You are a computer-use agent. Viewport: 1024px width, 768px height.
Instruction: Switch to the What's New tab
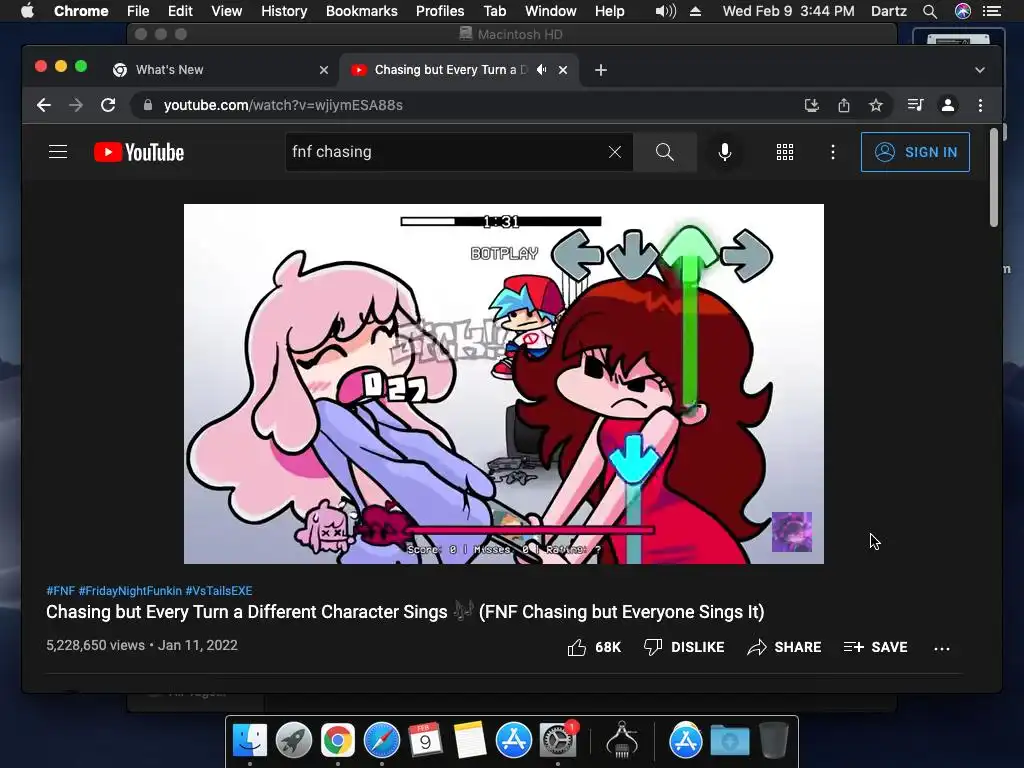(221, 70)
